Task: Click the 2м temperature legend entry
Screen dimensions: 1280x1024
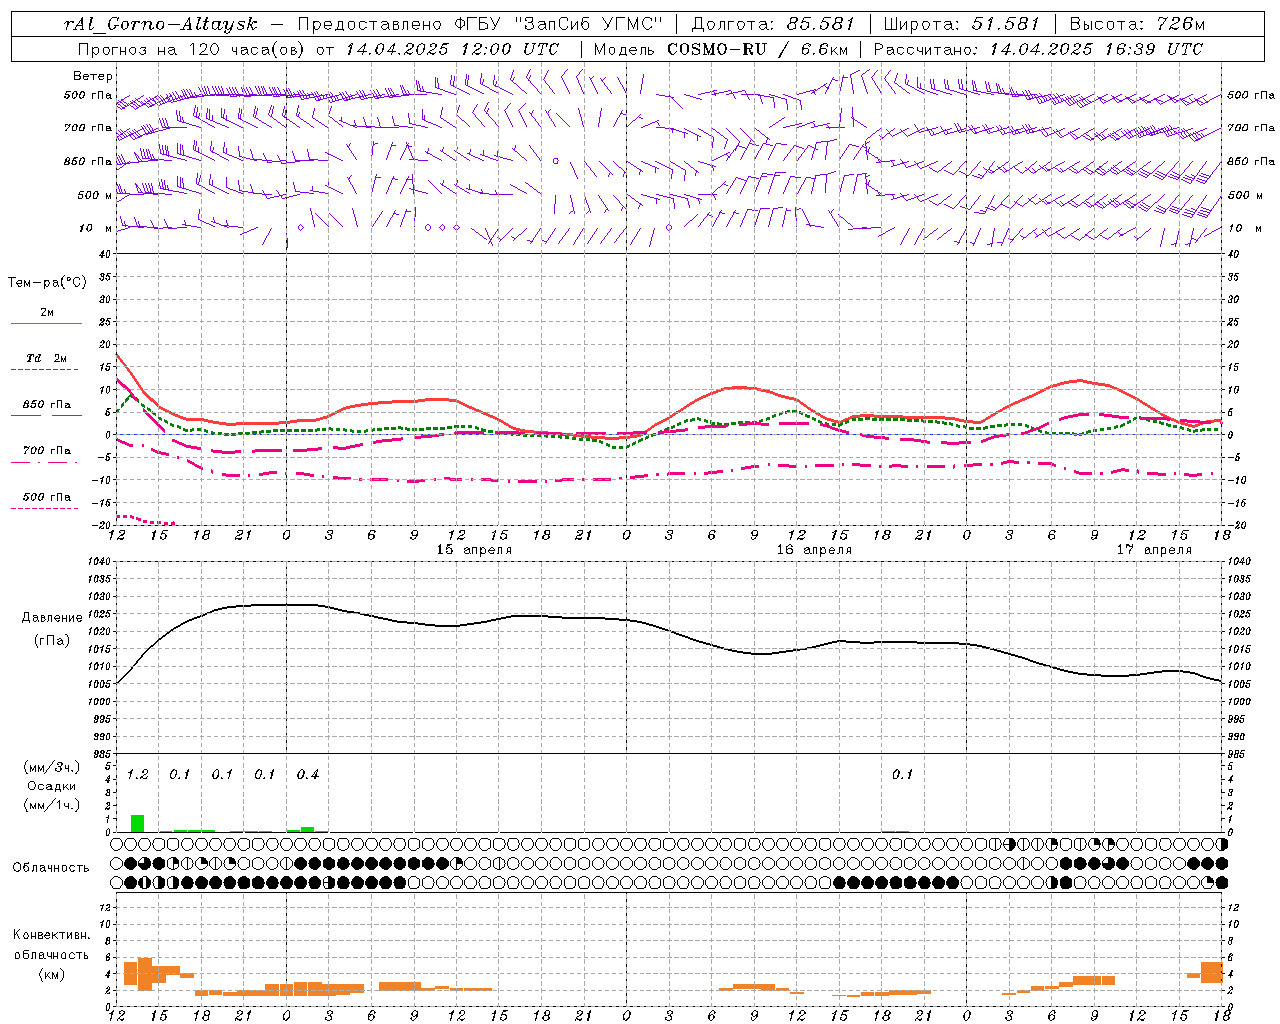Action: pyautogui.click(x=47, y=312)
